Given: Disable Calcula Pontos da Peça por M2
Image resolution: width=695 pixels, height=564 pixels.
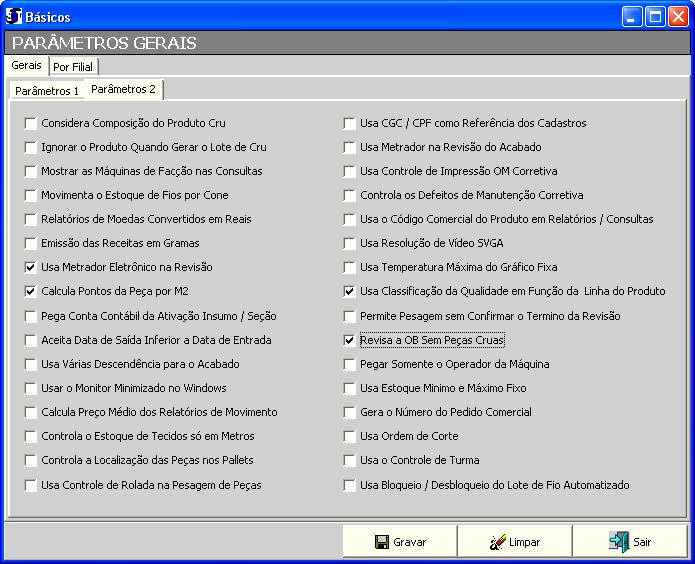Looking at the screenshot, I should point(31,292).
